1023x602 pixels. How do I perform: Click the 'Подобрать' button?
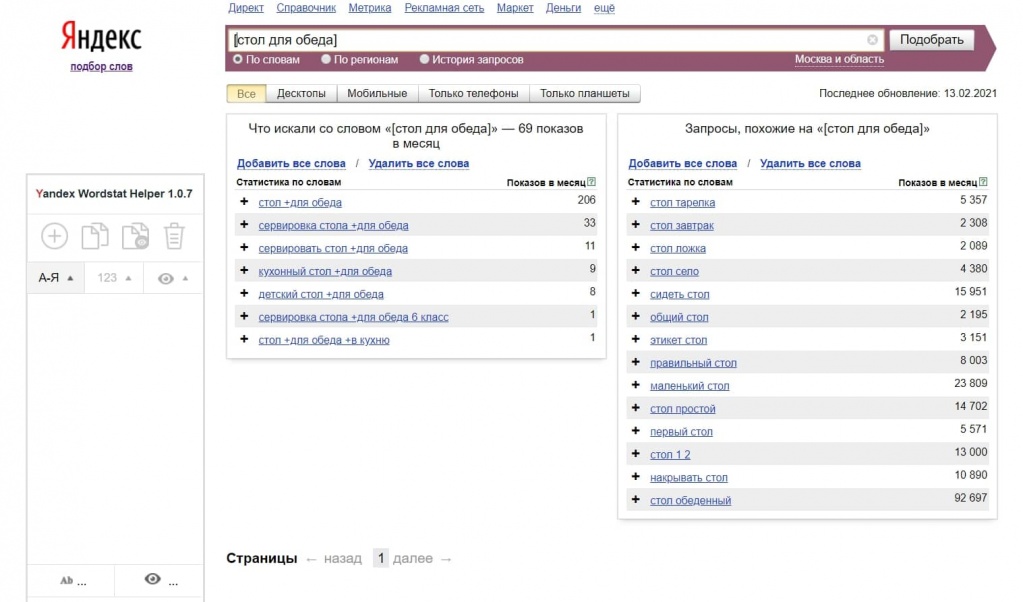(930, 40)
